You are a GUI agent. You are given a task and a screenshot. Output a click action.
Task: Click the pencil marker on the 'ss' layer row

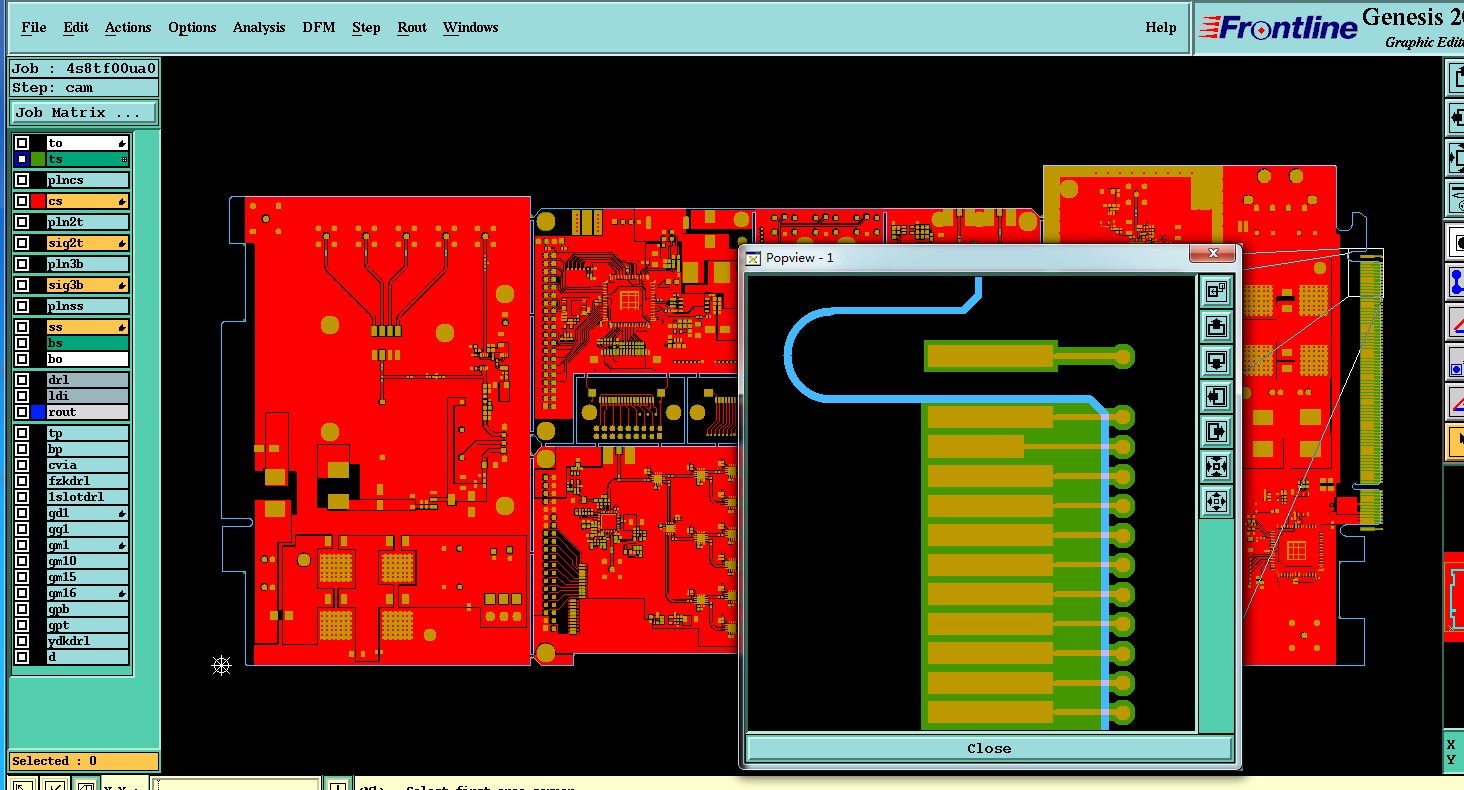click(x=122, y=327)
